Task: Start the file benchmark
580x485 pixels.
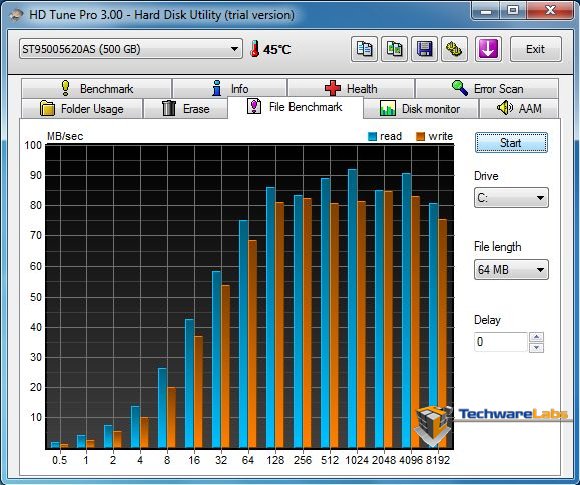Action: coord(511,143)
